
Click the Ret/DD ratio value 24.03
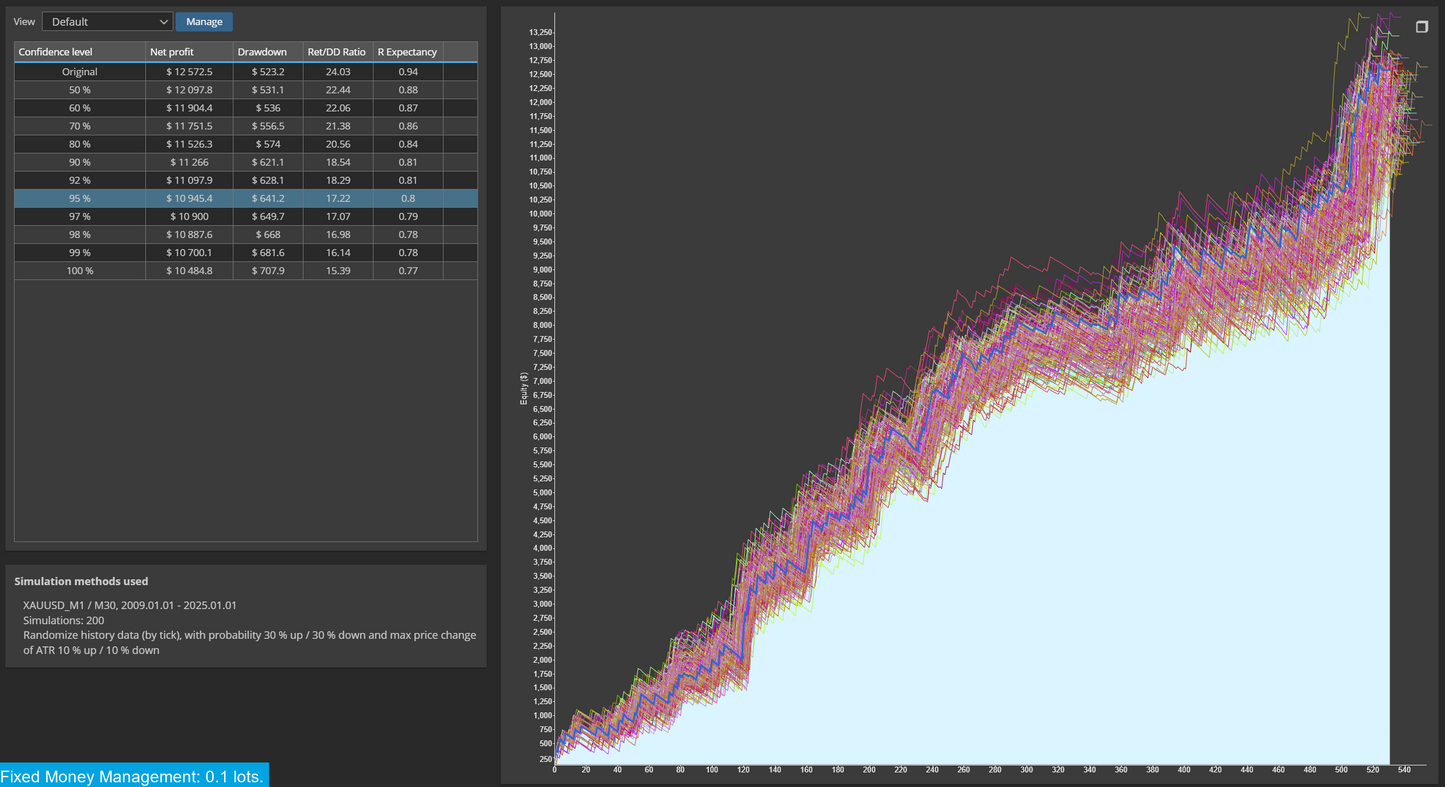point(338,72)
